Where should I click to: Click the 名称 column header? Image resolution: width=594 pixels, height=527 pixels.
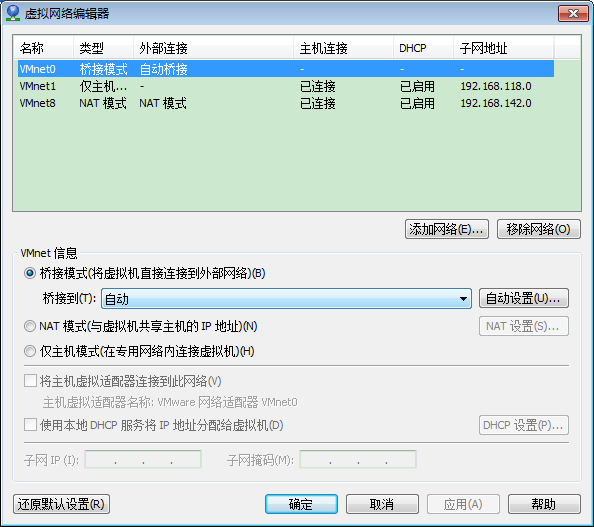pyautogui.click(x=43, y=48)
